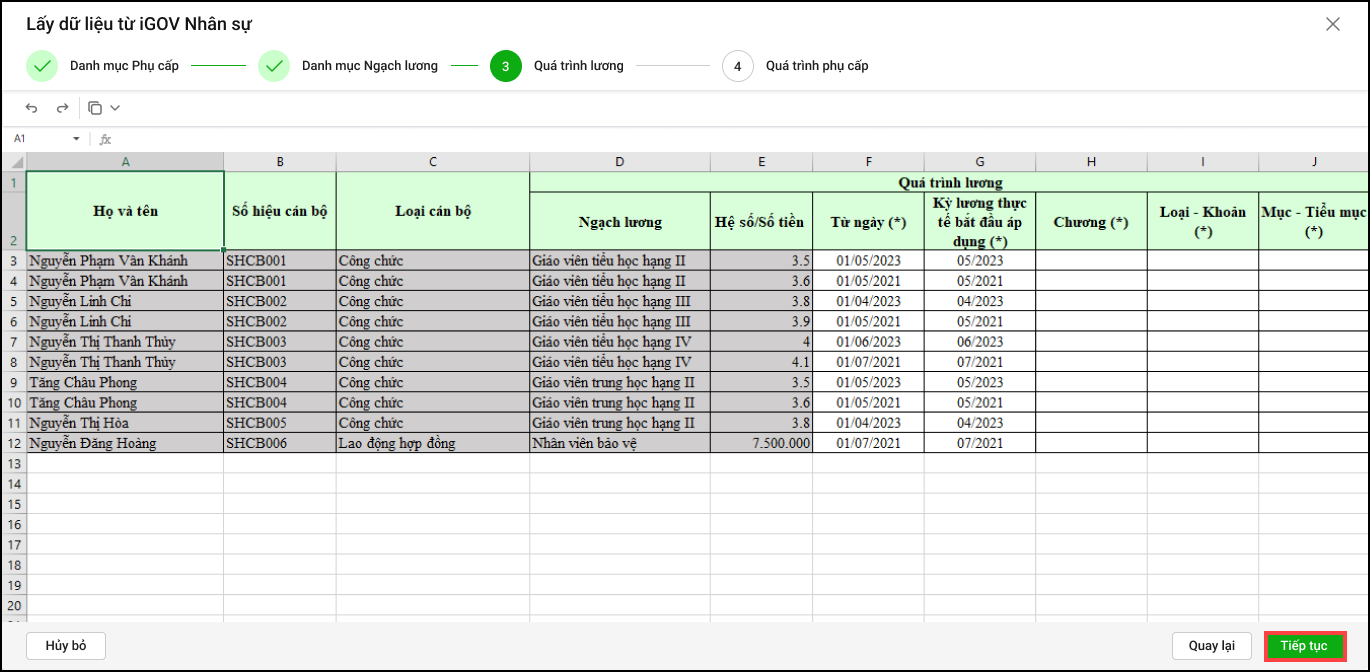Click the undo arrow in the toolbar
The image size is (1370, 672).
pyautogui.click(x=32, y=108)
